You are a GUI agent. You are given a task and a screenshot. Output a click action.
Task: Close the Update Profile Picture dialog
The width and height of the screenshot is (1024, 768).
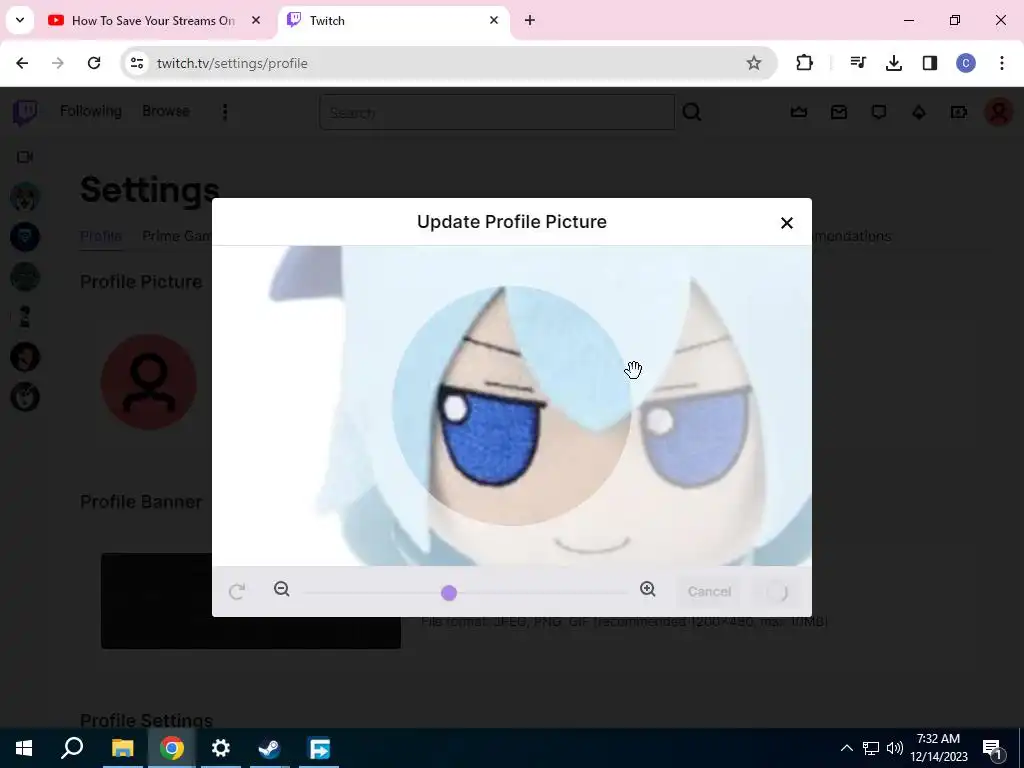pyautogui.click(x=786, y=223)
